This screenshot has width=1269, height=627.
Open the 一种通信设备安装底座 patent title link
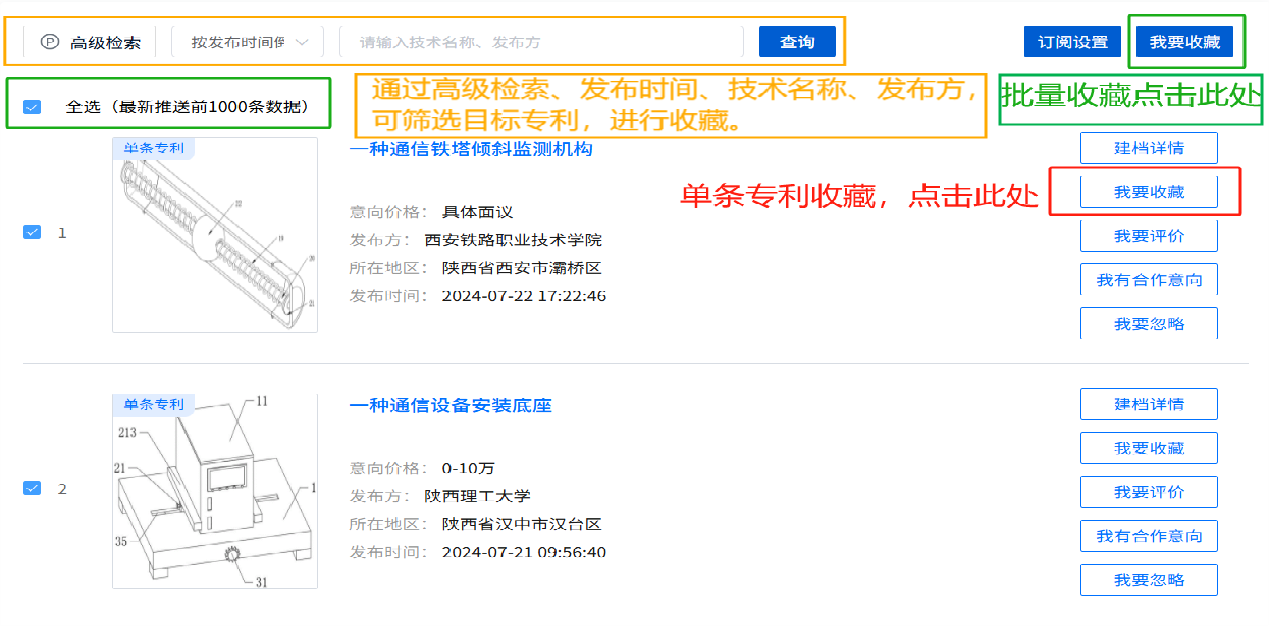coord(450,405)
